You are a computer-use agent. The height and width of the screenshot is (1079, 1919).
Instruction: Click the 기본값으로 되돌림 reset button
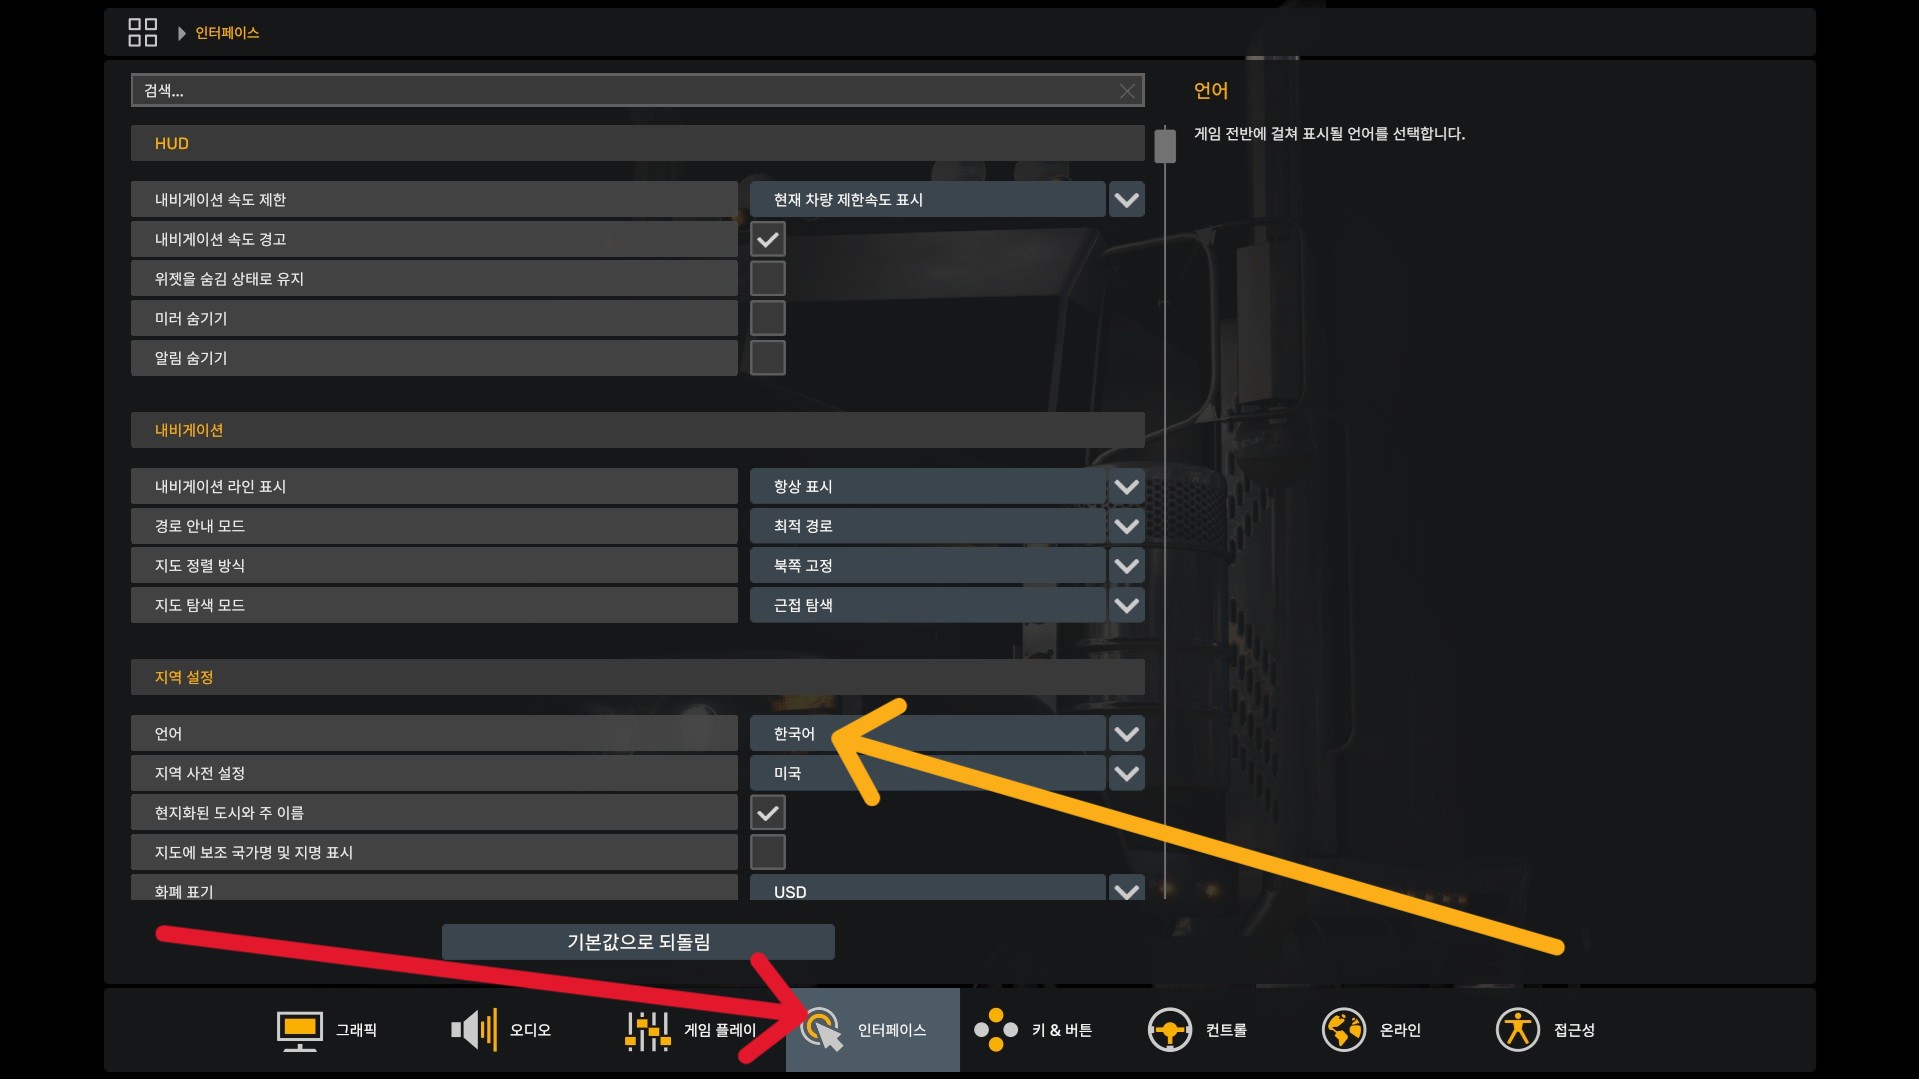[x=638, y=942]
